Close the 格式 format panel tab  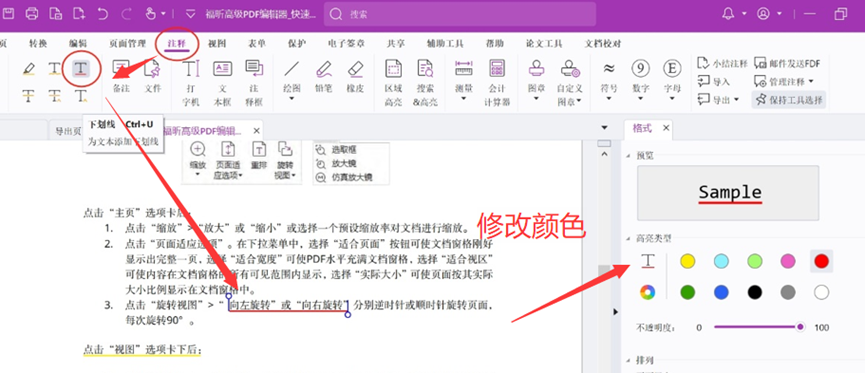click(666, 128)
